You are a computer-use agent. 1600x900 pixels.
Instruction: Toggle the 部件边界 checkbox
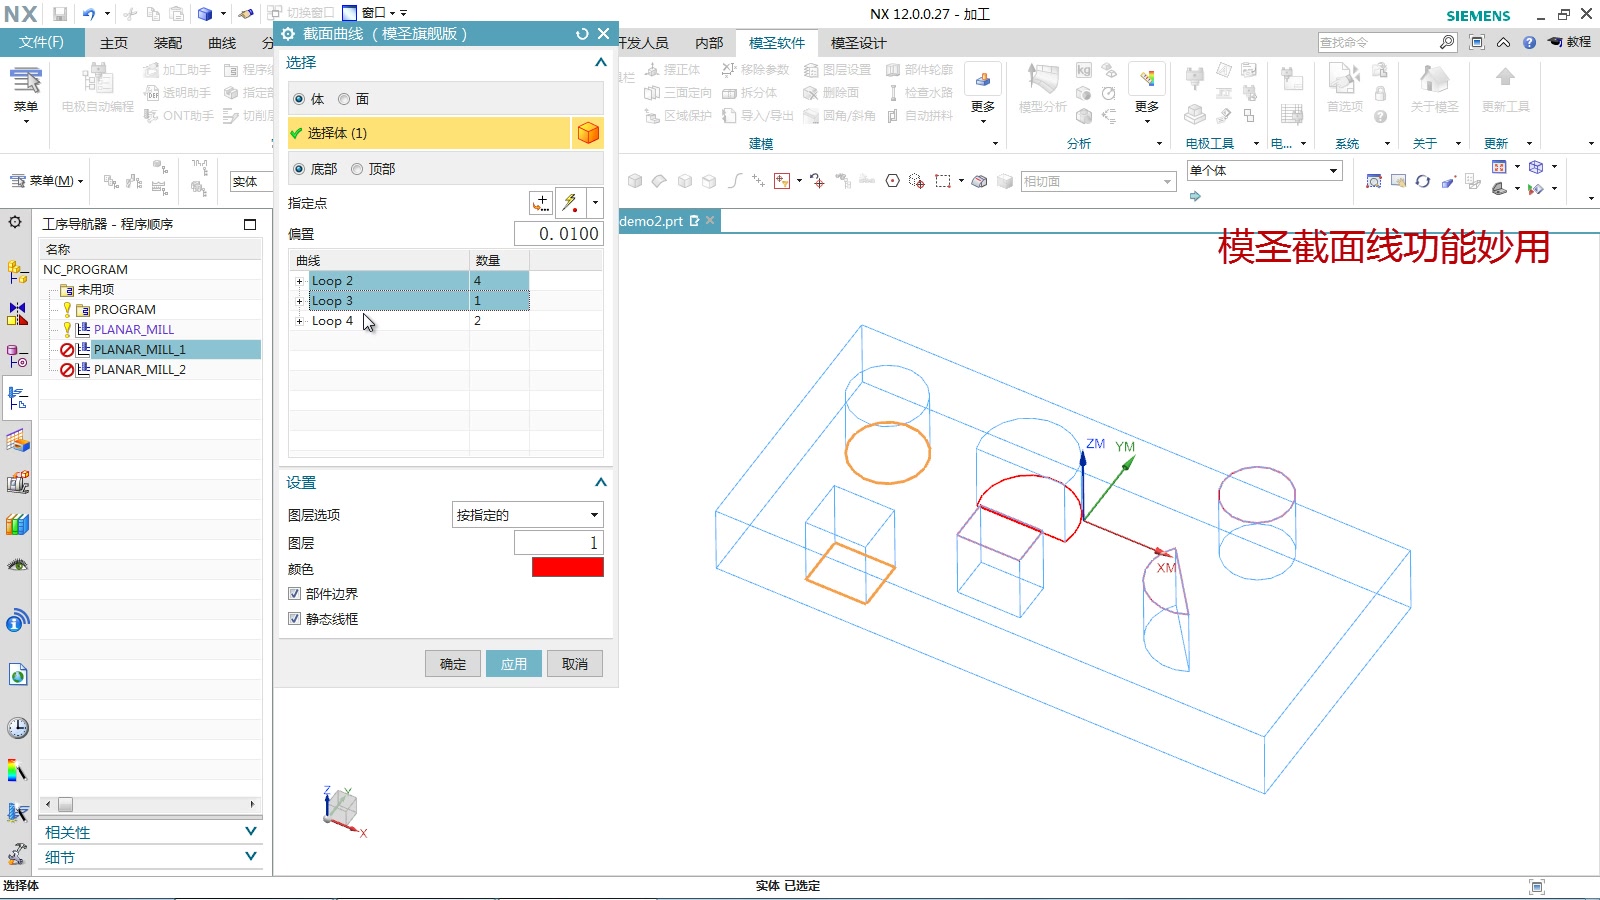click(x=295, y=594)
